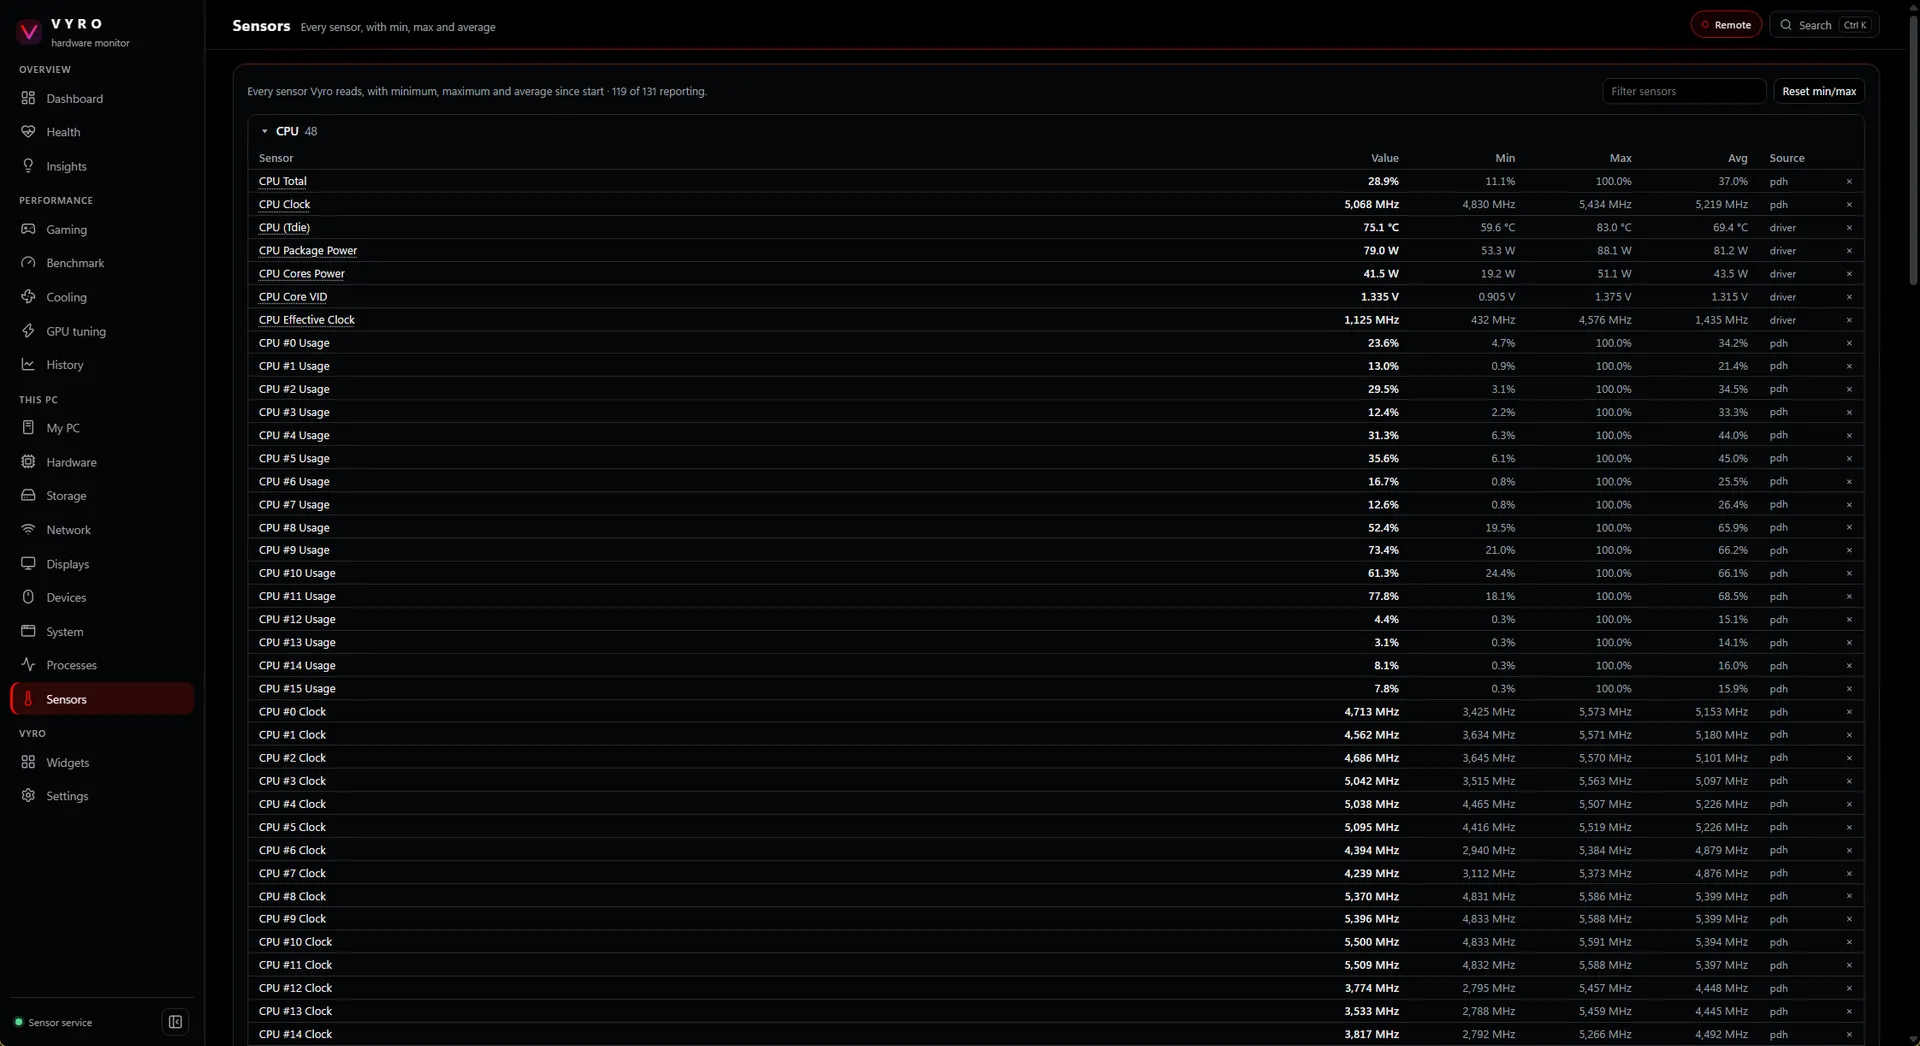Open Health heart icon in sidebar

point(28,131)
